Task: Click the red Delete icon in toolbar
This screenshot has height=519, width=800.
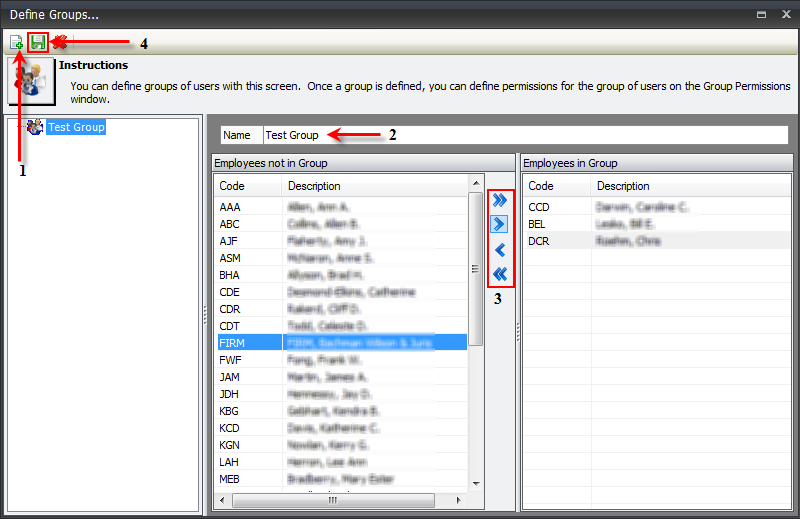Action: (60, 42)
